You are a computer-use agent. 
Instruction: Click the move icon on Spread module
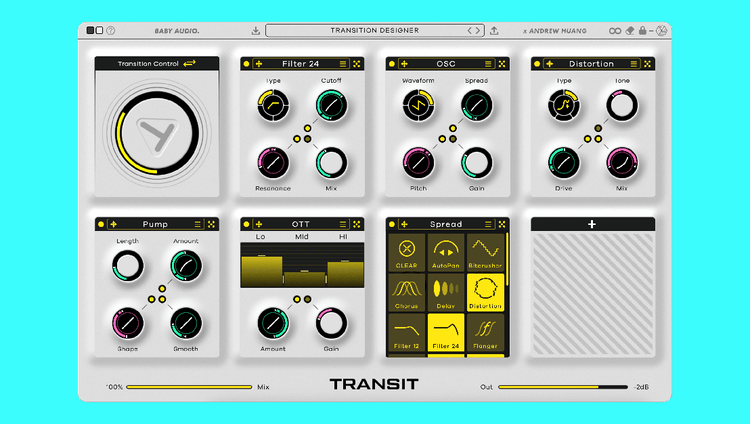point(404,224)
